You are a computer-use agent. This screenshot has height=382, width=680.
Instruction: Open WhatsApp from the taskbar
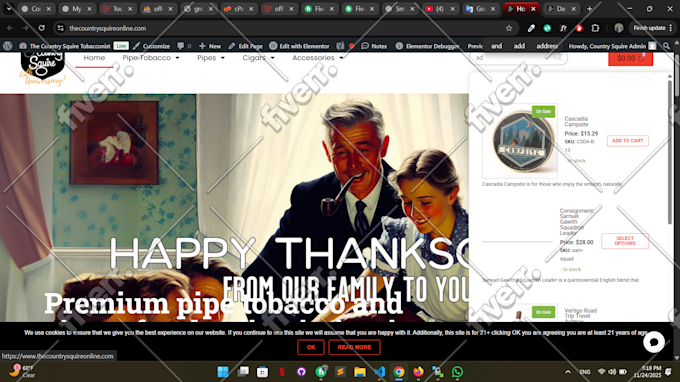pos(457,372)
